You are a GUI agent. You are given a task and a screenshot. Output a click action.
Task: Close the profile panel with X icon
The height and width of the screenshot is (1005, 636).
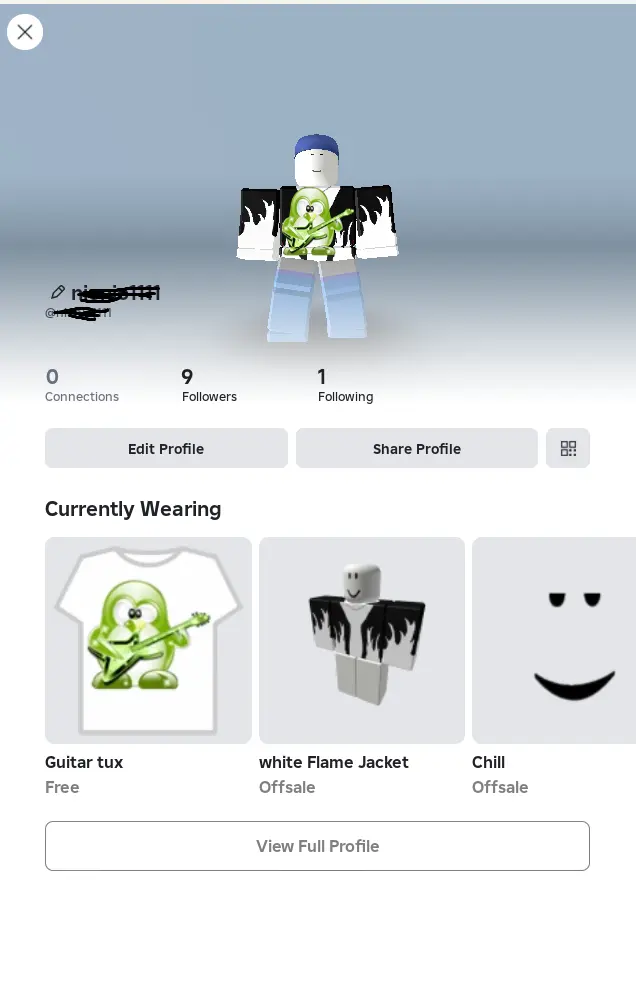pos(25,32)
